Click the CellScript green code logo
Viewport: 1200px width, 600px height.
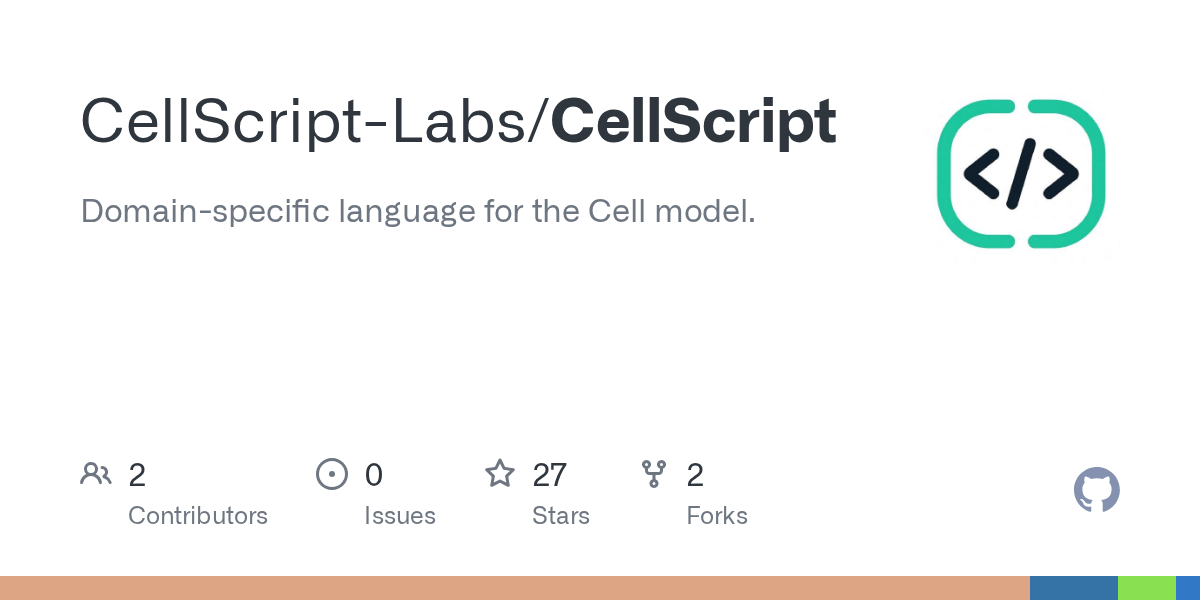coord(1021,174)
